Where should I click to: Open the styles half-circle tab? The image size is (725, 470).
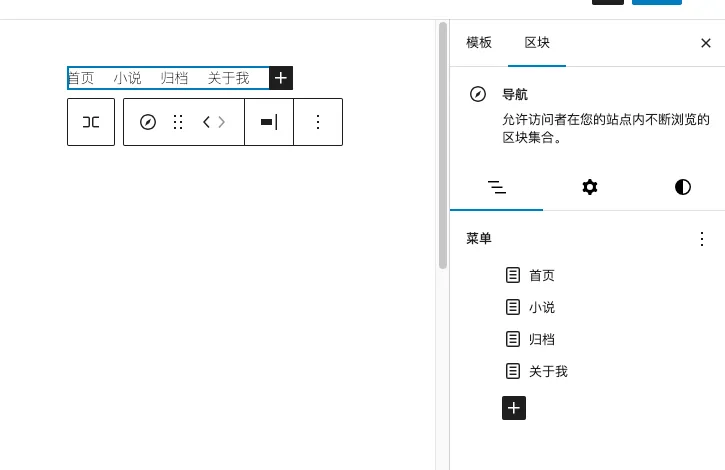coord(683,187)
